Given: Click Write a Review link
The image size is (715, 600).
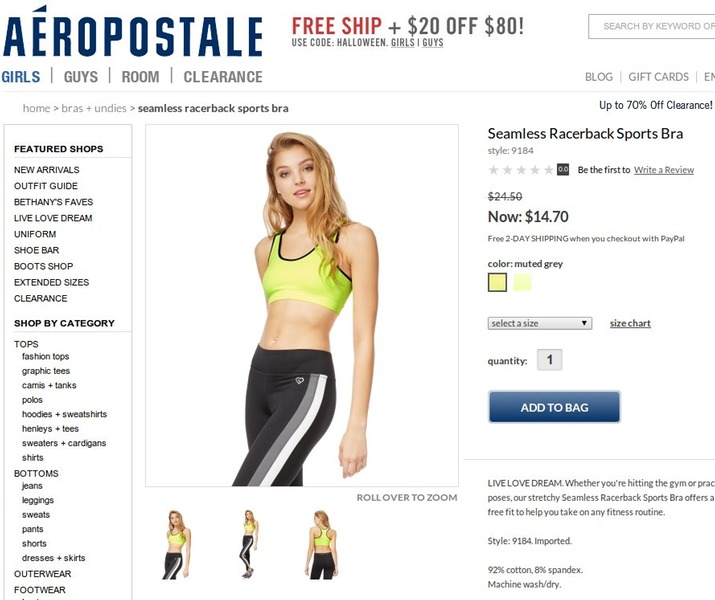Looking at the screenshot, I should [x=664, y=170].
